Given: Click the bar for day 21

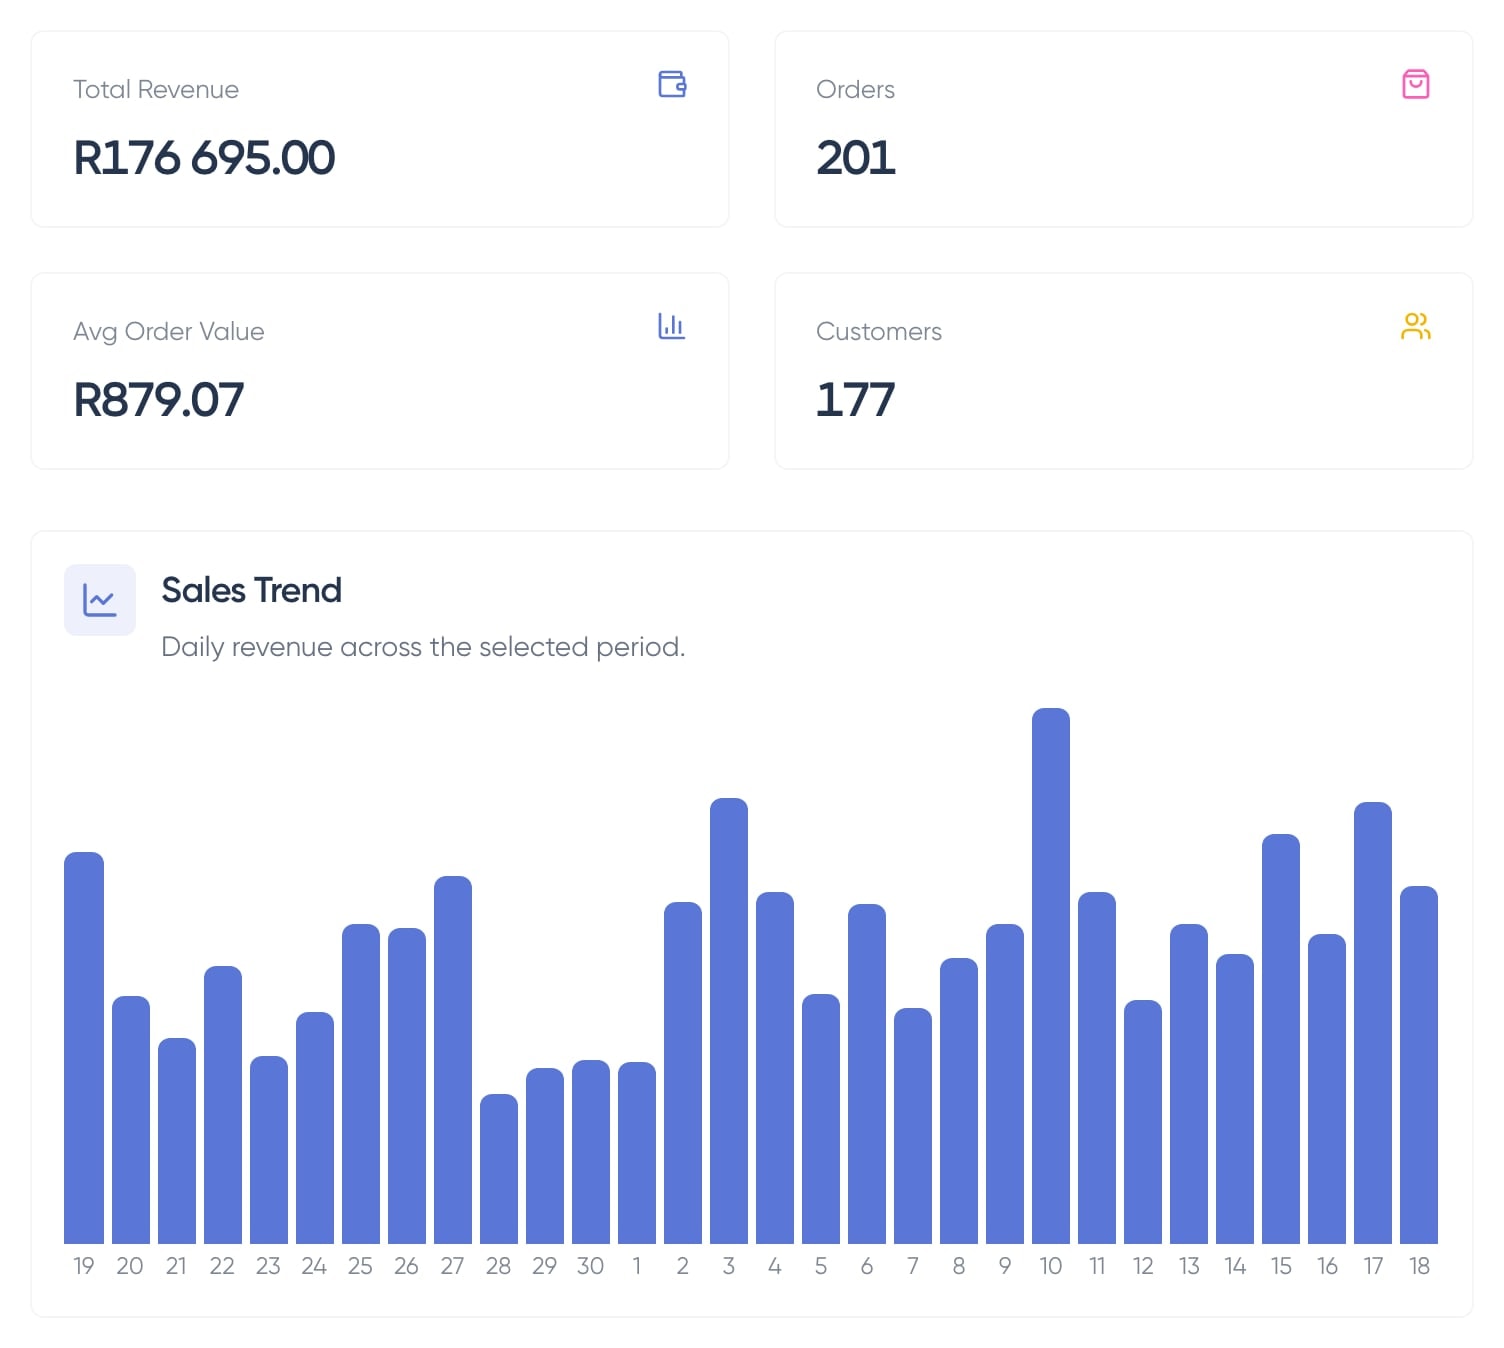Looking at the screenshot, I should point(177,1141).
